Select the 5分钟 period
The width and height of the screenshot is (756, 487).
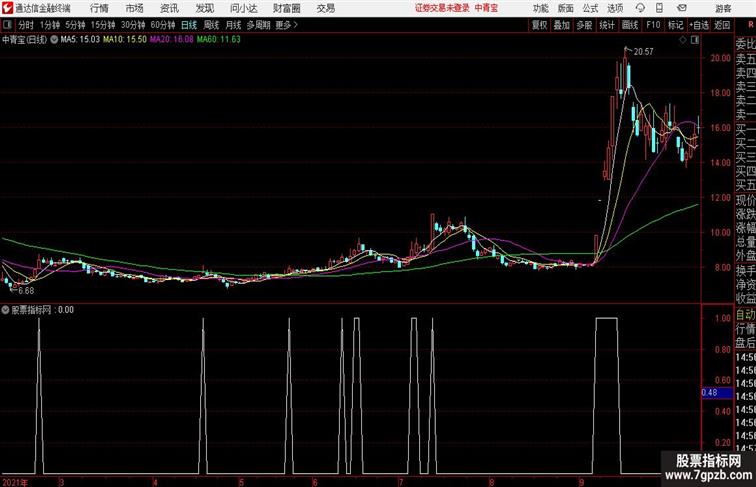(75, 25)
